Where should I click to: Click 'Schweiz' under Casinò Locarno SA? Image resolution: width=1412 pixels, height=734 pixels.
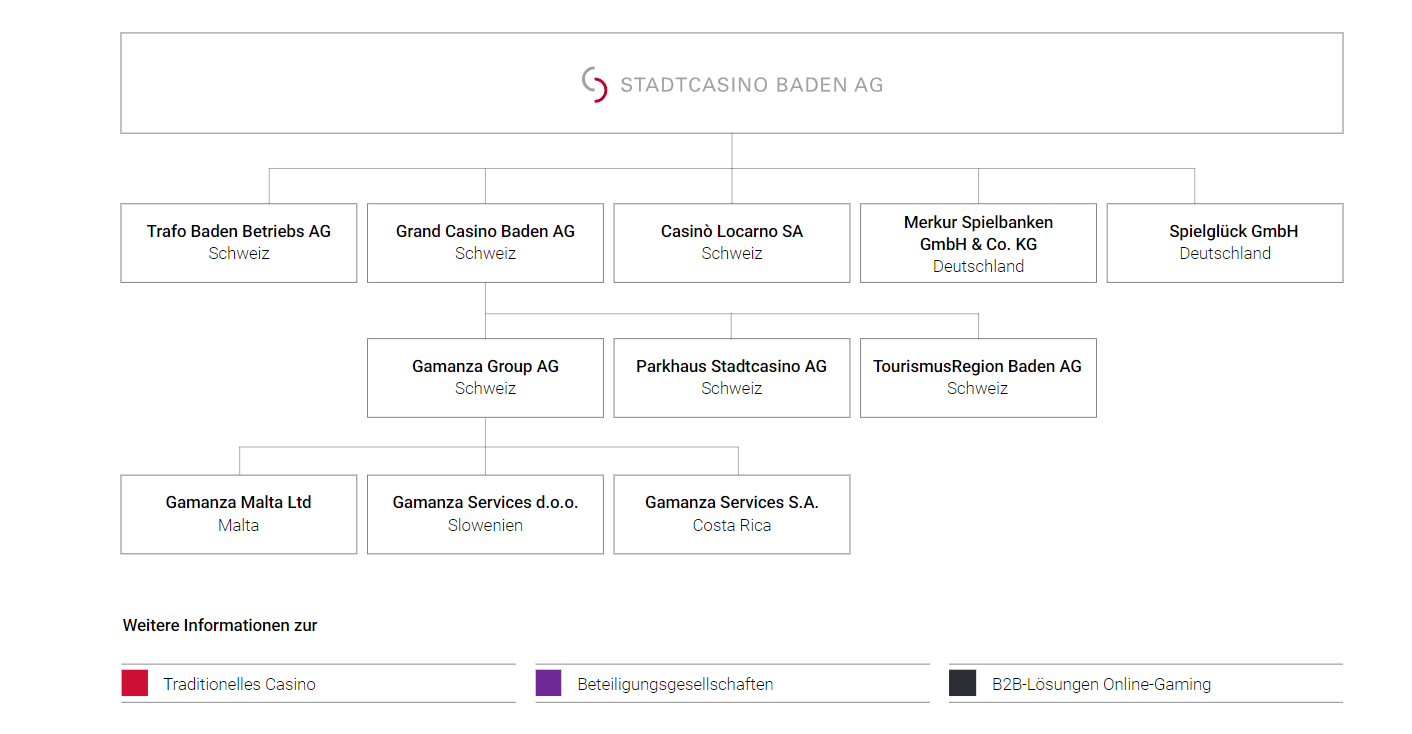732,254
